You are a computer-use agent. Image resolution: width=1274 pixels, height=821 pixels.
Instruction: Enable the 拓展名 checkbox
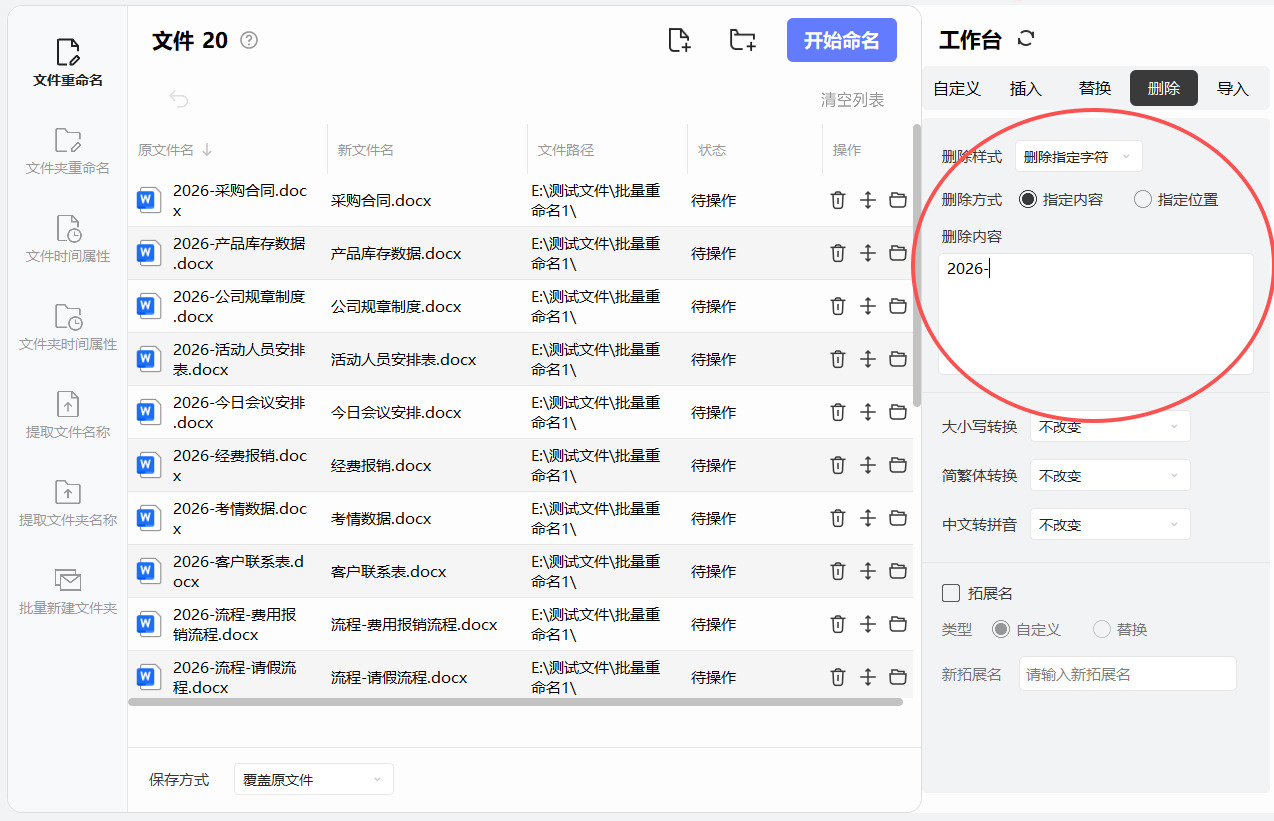[x=951, y=593]
